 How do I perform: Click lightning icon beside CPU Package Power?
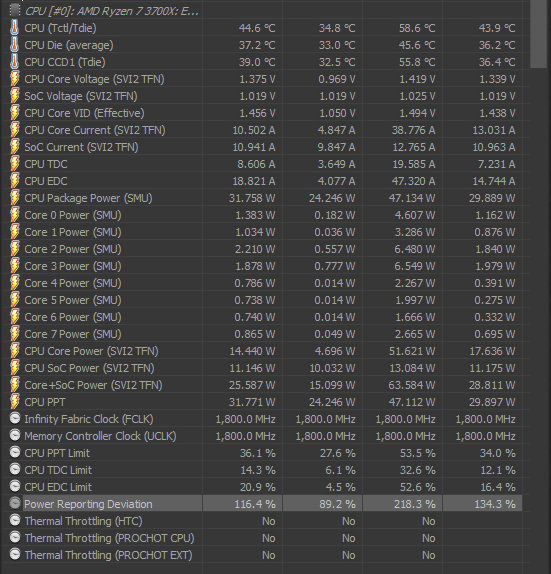[15, 198]
